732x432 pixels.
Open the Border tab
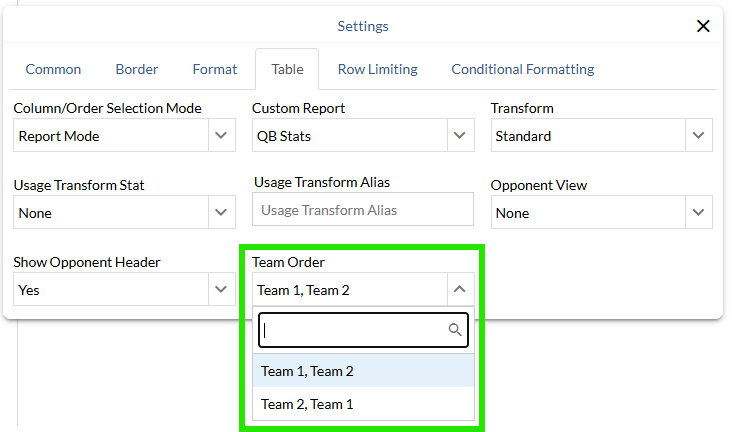click(137, 69)
